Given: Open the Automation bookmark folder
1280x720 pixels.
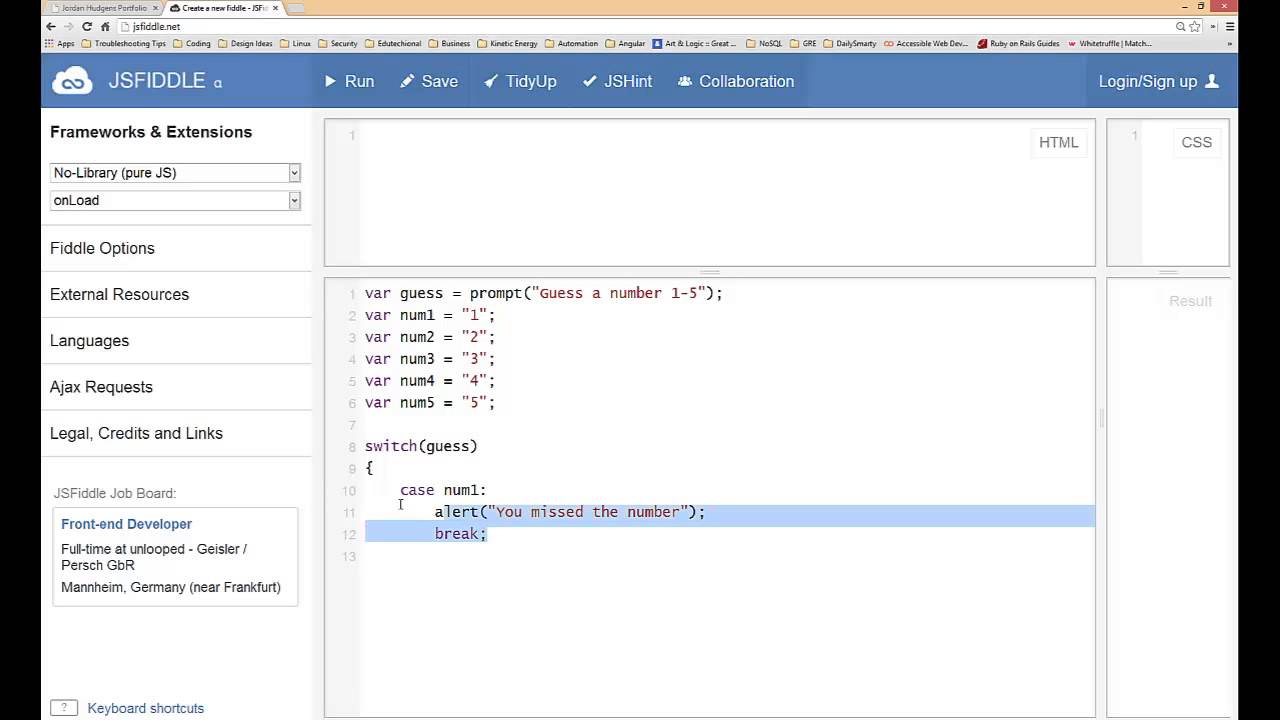Looking at the screenshot, I should [x=572, y=44].
